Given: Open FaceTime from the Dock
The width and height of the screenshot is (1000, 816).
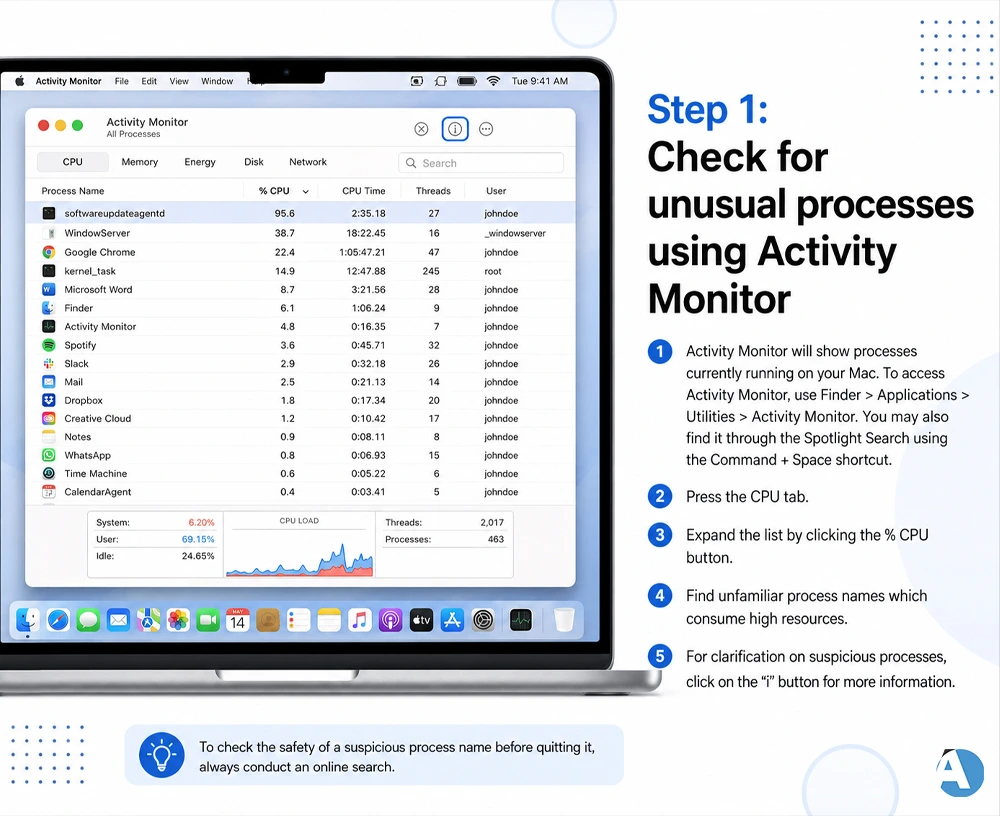Looking at the screenshot, I should point(208,619).
